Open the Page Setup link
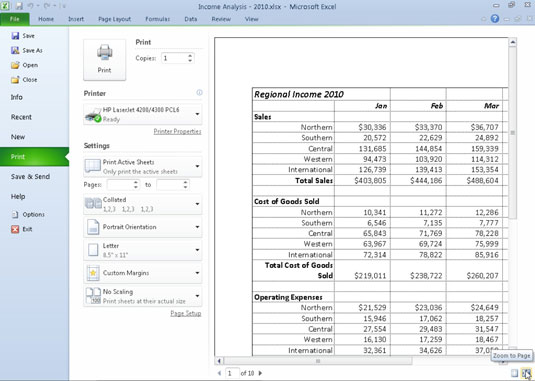 pyautogui.click(x=186, y=313)
